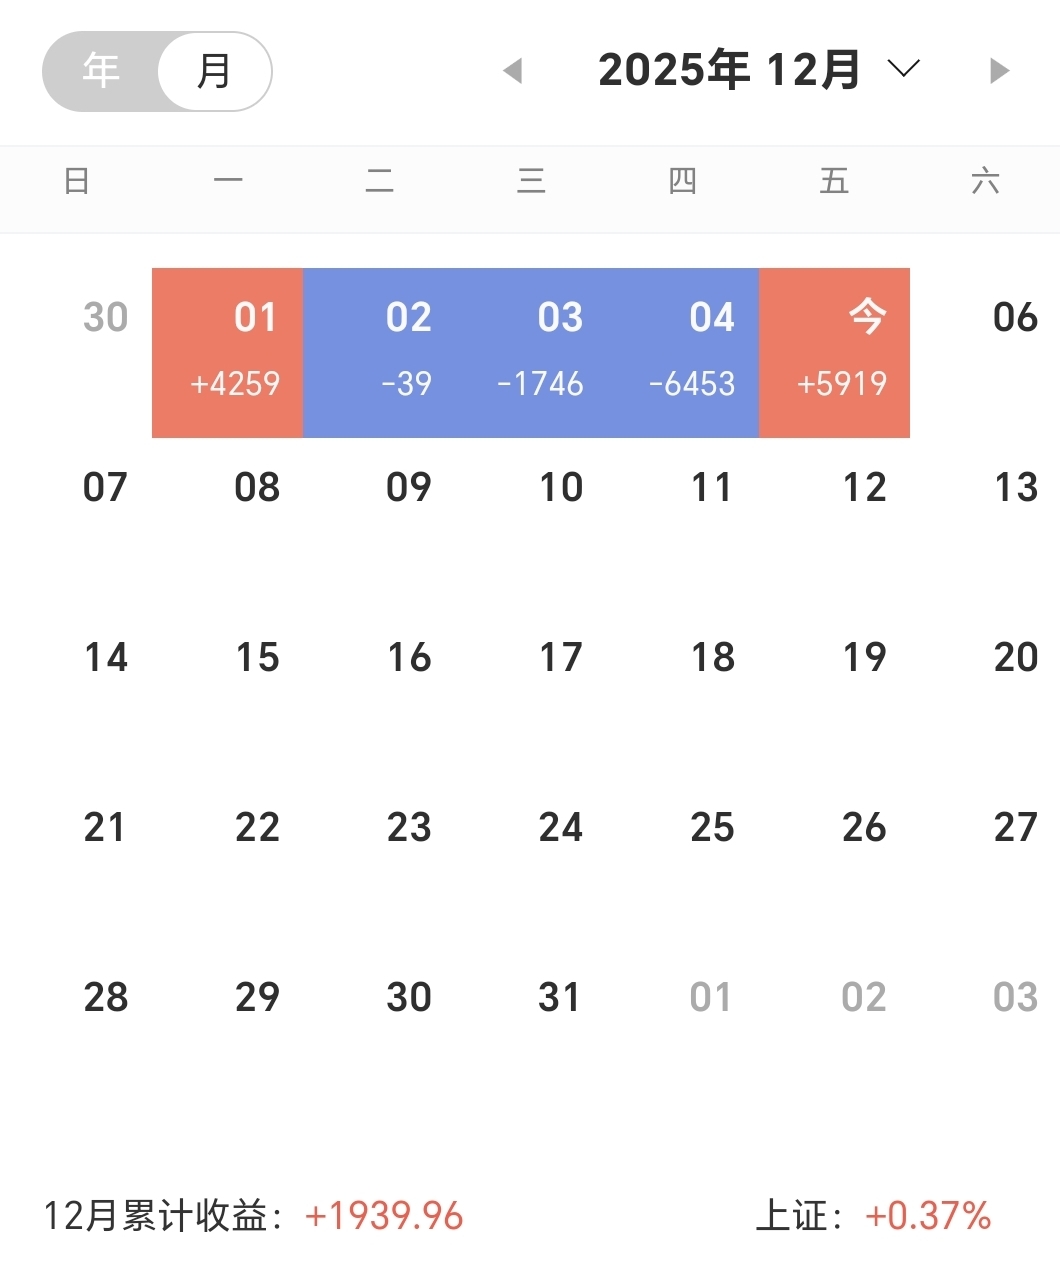Tap December 04 with -6453
Viewport: 1060px width, 1279px height.
click(683, 353)
